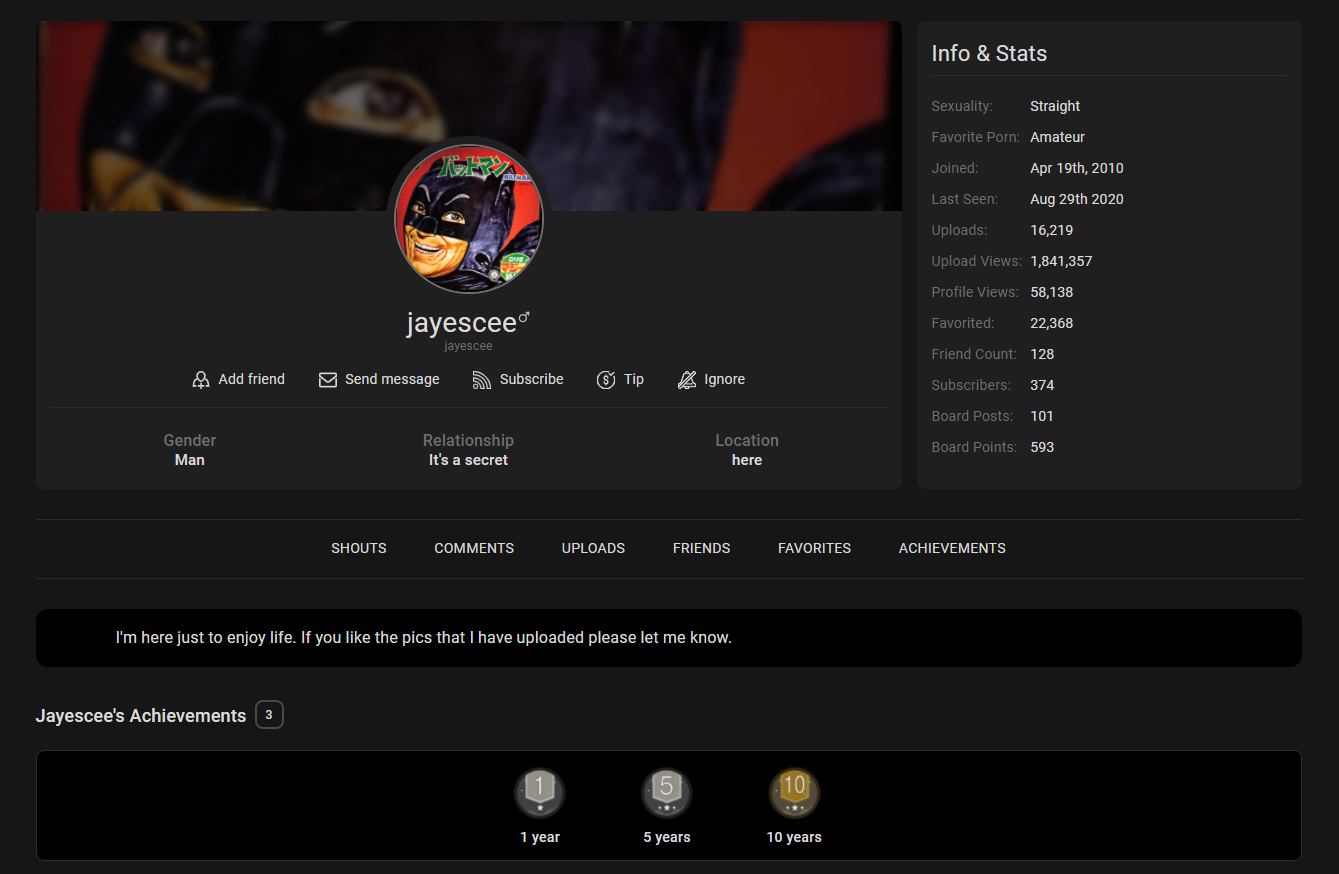Click the Favorited count 22,368
The width and height of the screenshot is (1339, 874).
(1052, 323)
